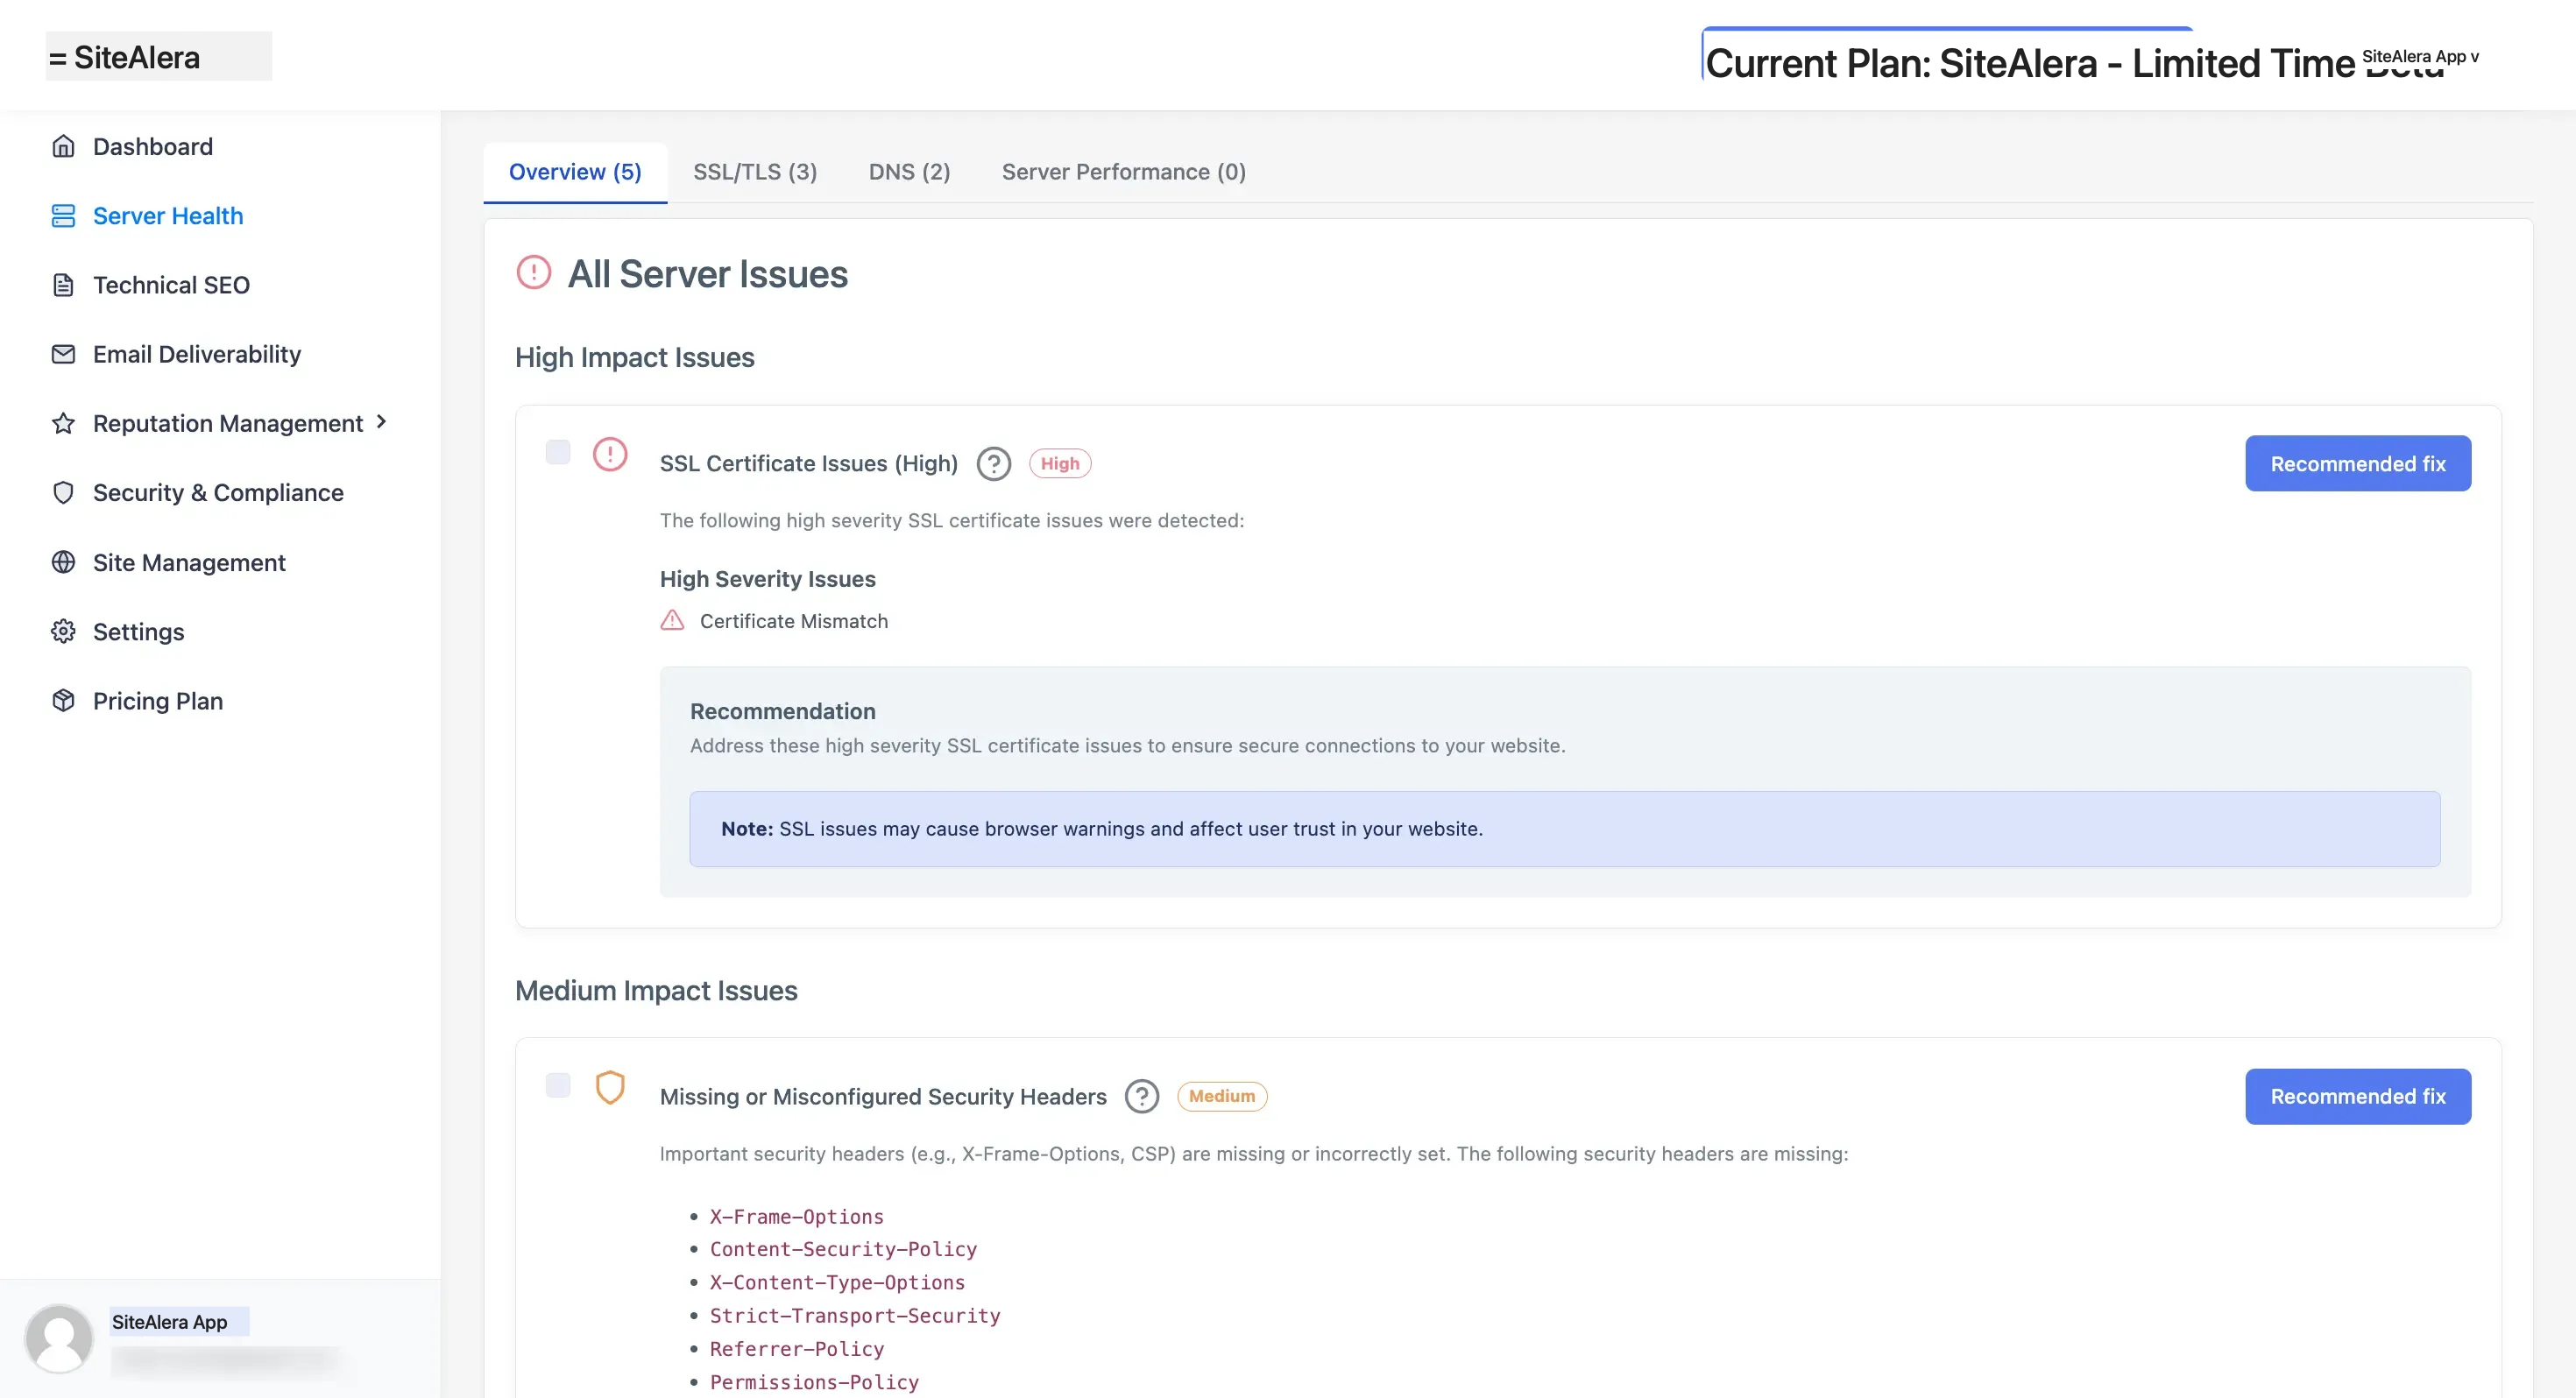Viewport: 2576px width, 1398px height.
Task: Switch to the Overview (5) tab
Action: point(575,172)
